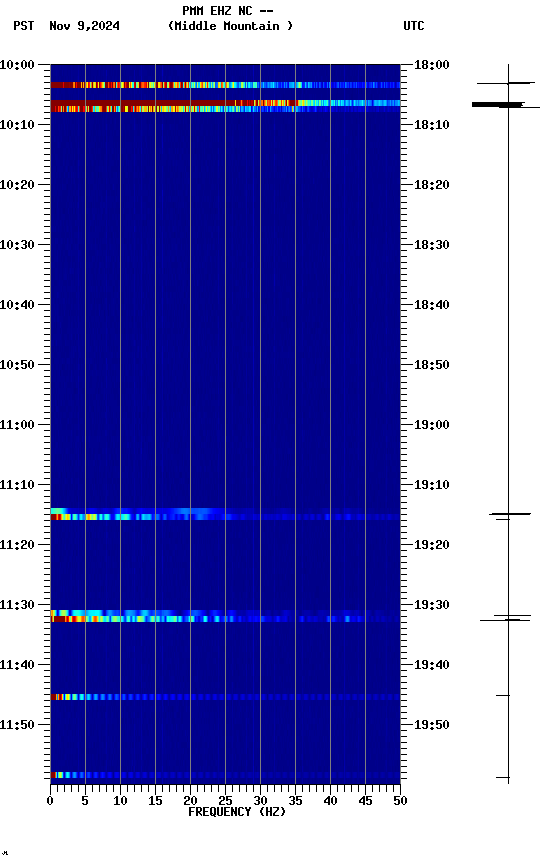The image size is (552, 864).
Task: Click the 10:00 PST time label
Action: point(17,65)
